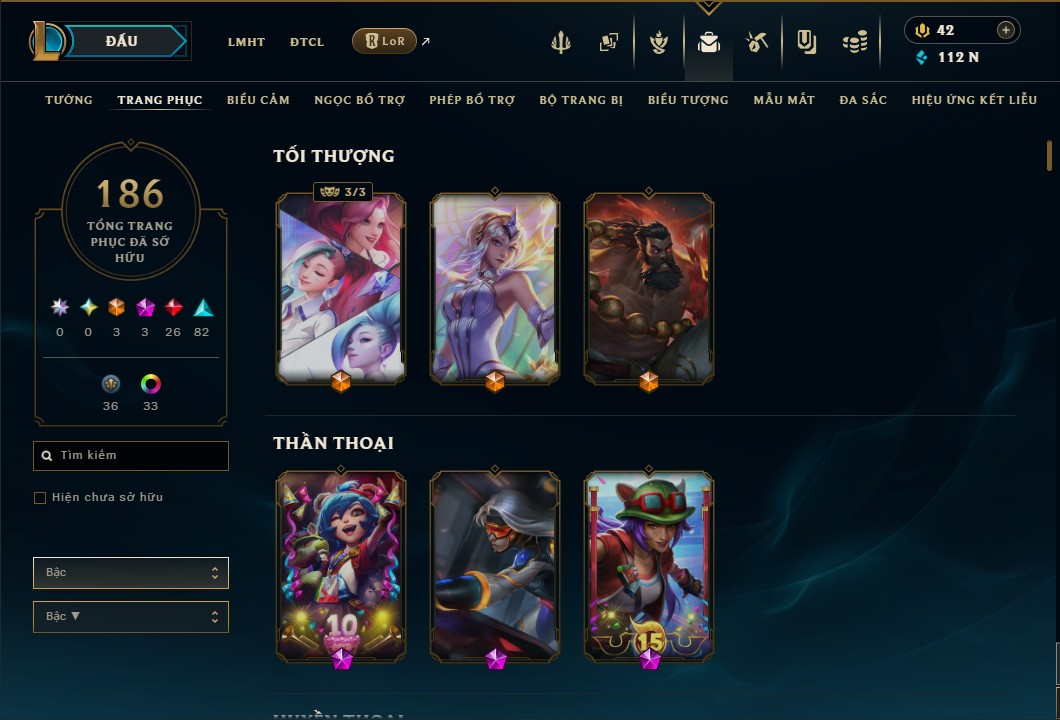Click the League of Legends logo
The image size is (1060, 720).
point(46,41)
